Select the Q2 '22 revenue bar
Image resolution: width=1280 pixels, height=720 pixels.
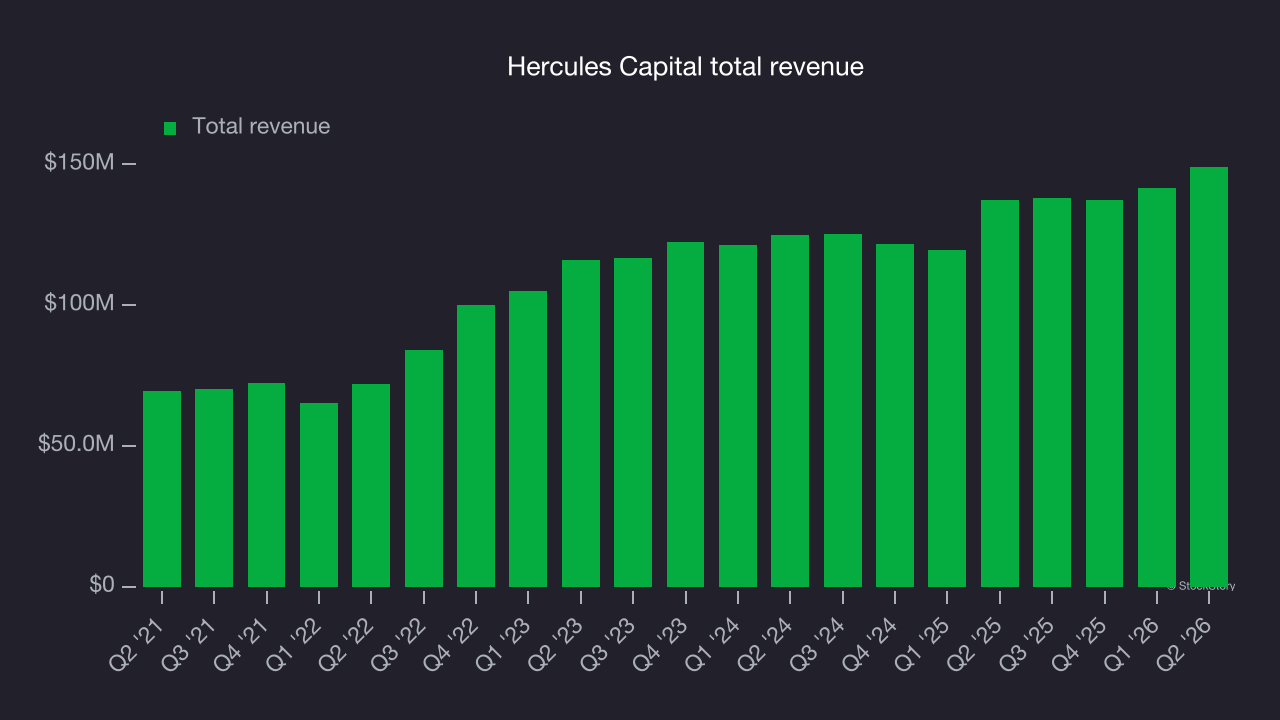tap(371, 485)
